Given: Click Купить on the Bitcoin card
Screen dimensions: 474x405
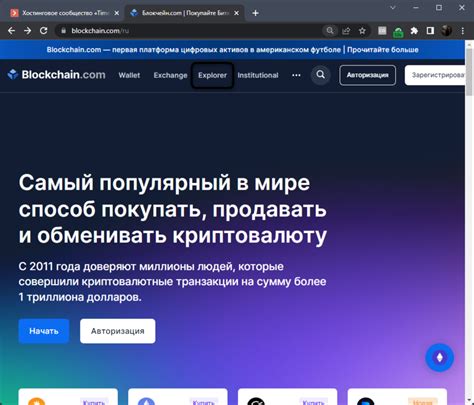Looking at the screenshot, I should [x=94, y=402].
